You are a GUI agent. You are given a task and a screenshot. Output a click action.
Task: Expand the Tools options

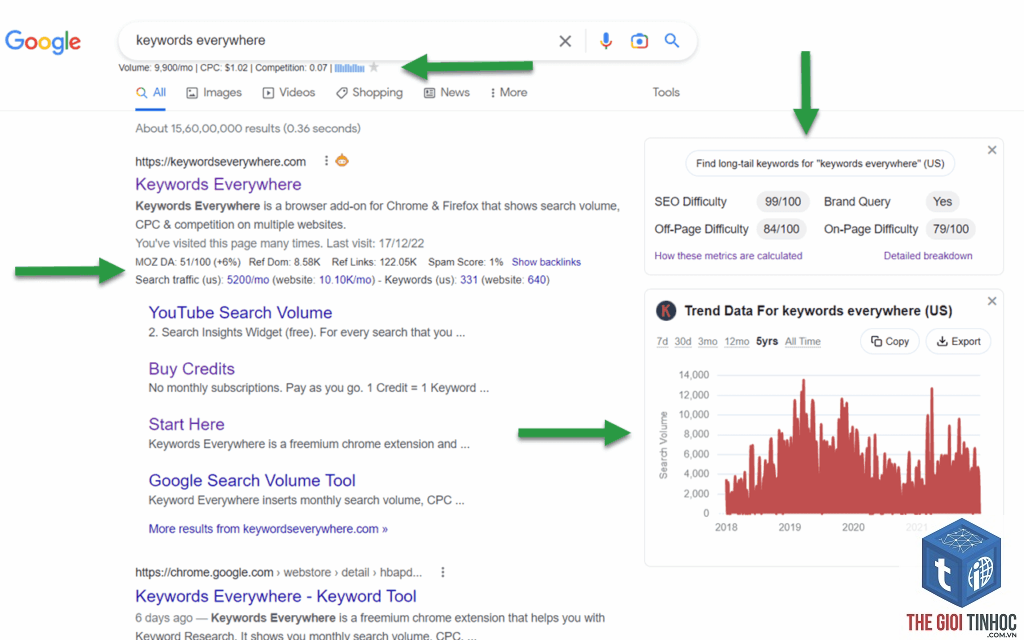(666, 93)
